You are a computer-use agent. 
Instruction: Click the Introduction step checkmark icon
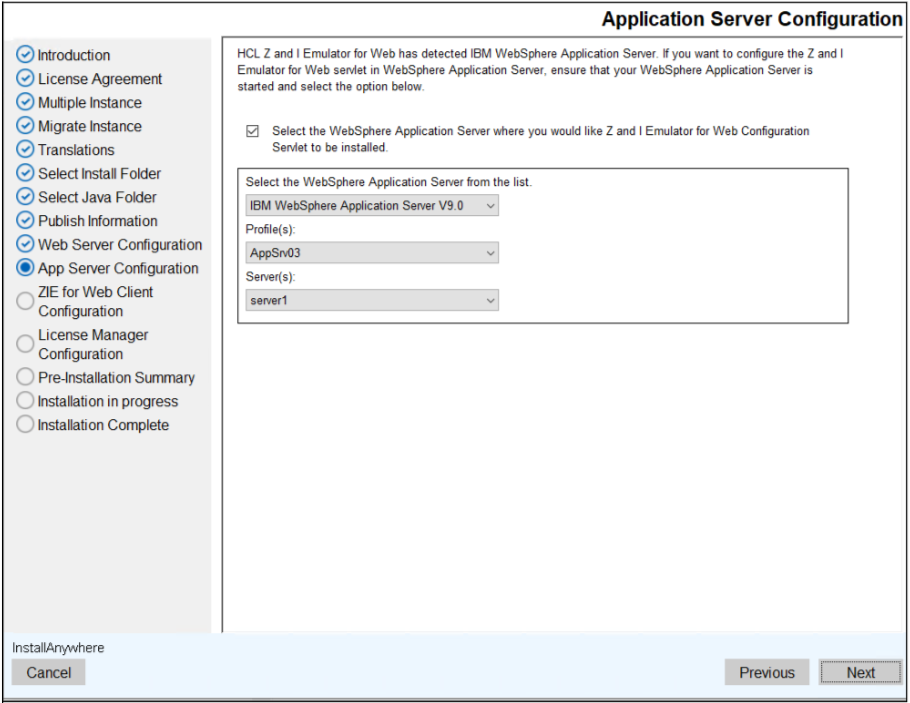pos(25,55)
